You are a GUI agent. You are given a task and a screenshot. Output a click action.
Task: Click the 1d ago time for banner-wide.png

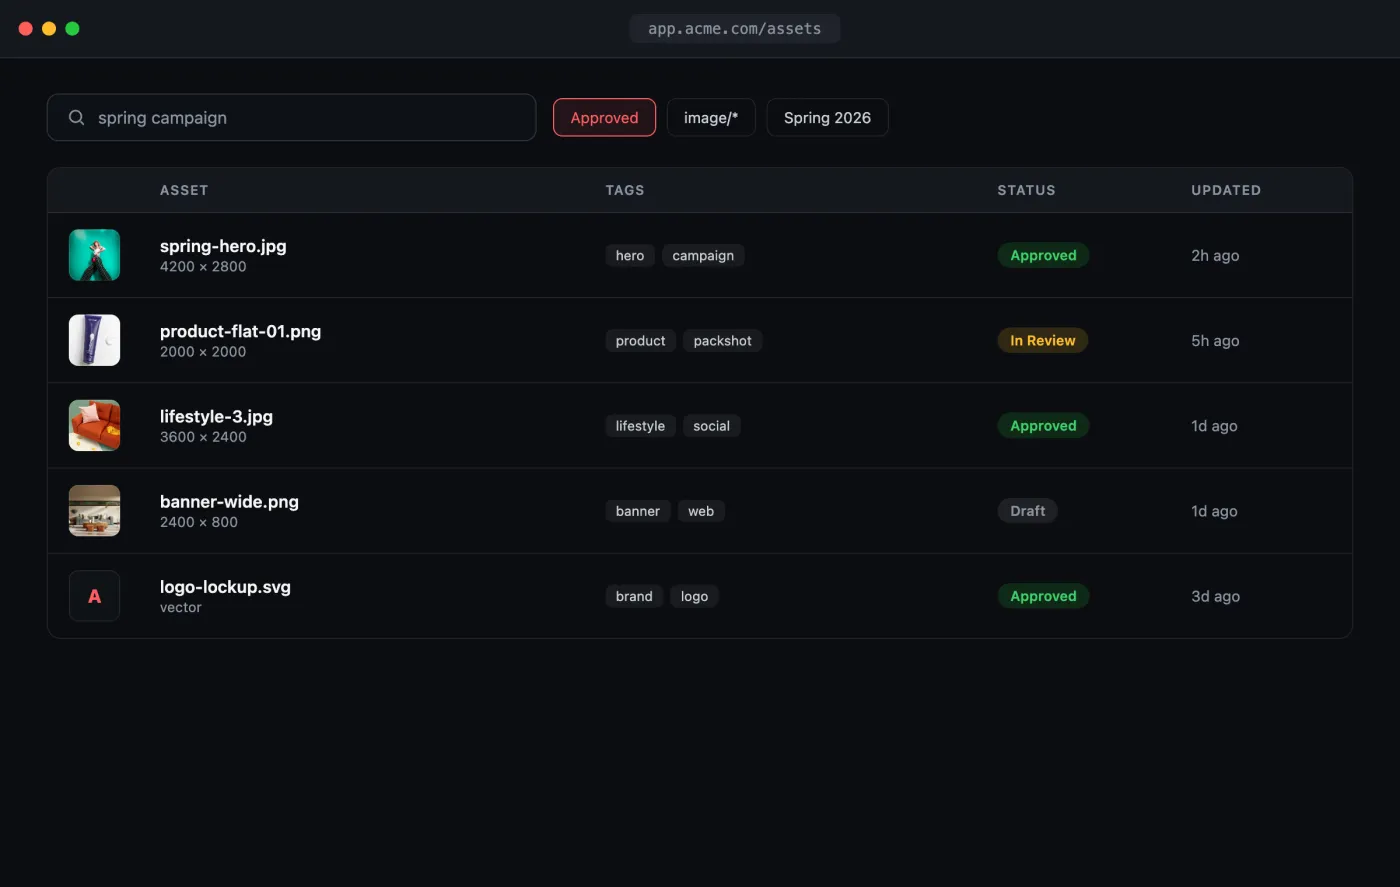click(x=1214, y=511)
